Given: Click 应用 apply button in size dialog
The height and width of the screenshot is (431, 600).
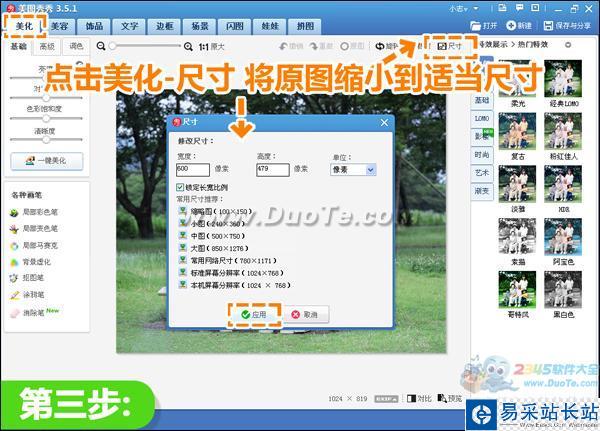Looking at the screenshot, I should pyautogui.click(x=254, y=315).
